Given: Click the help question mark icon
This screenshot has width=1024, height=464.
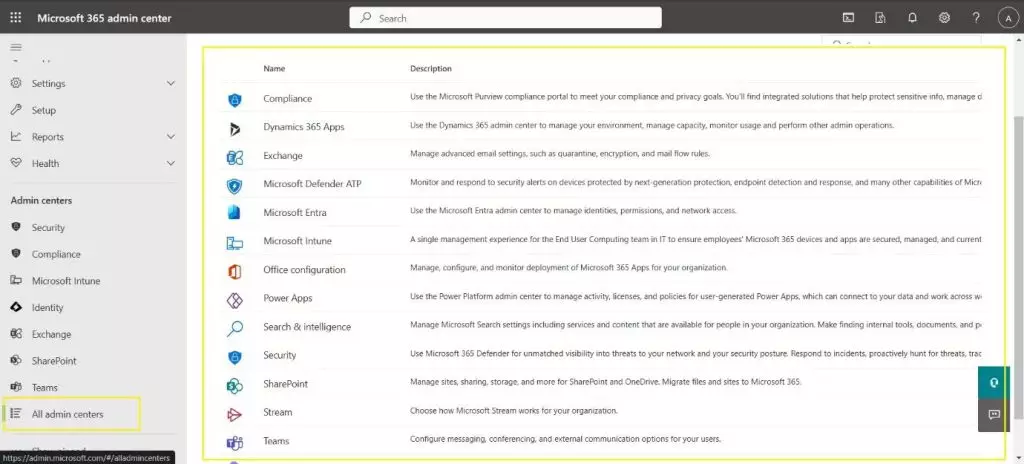Looking at the screenshot, I should pos(975,18).
